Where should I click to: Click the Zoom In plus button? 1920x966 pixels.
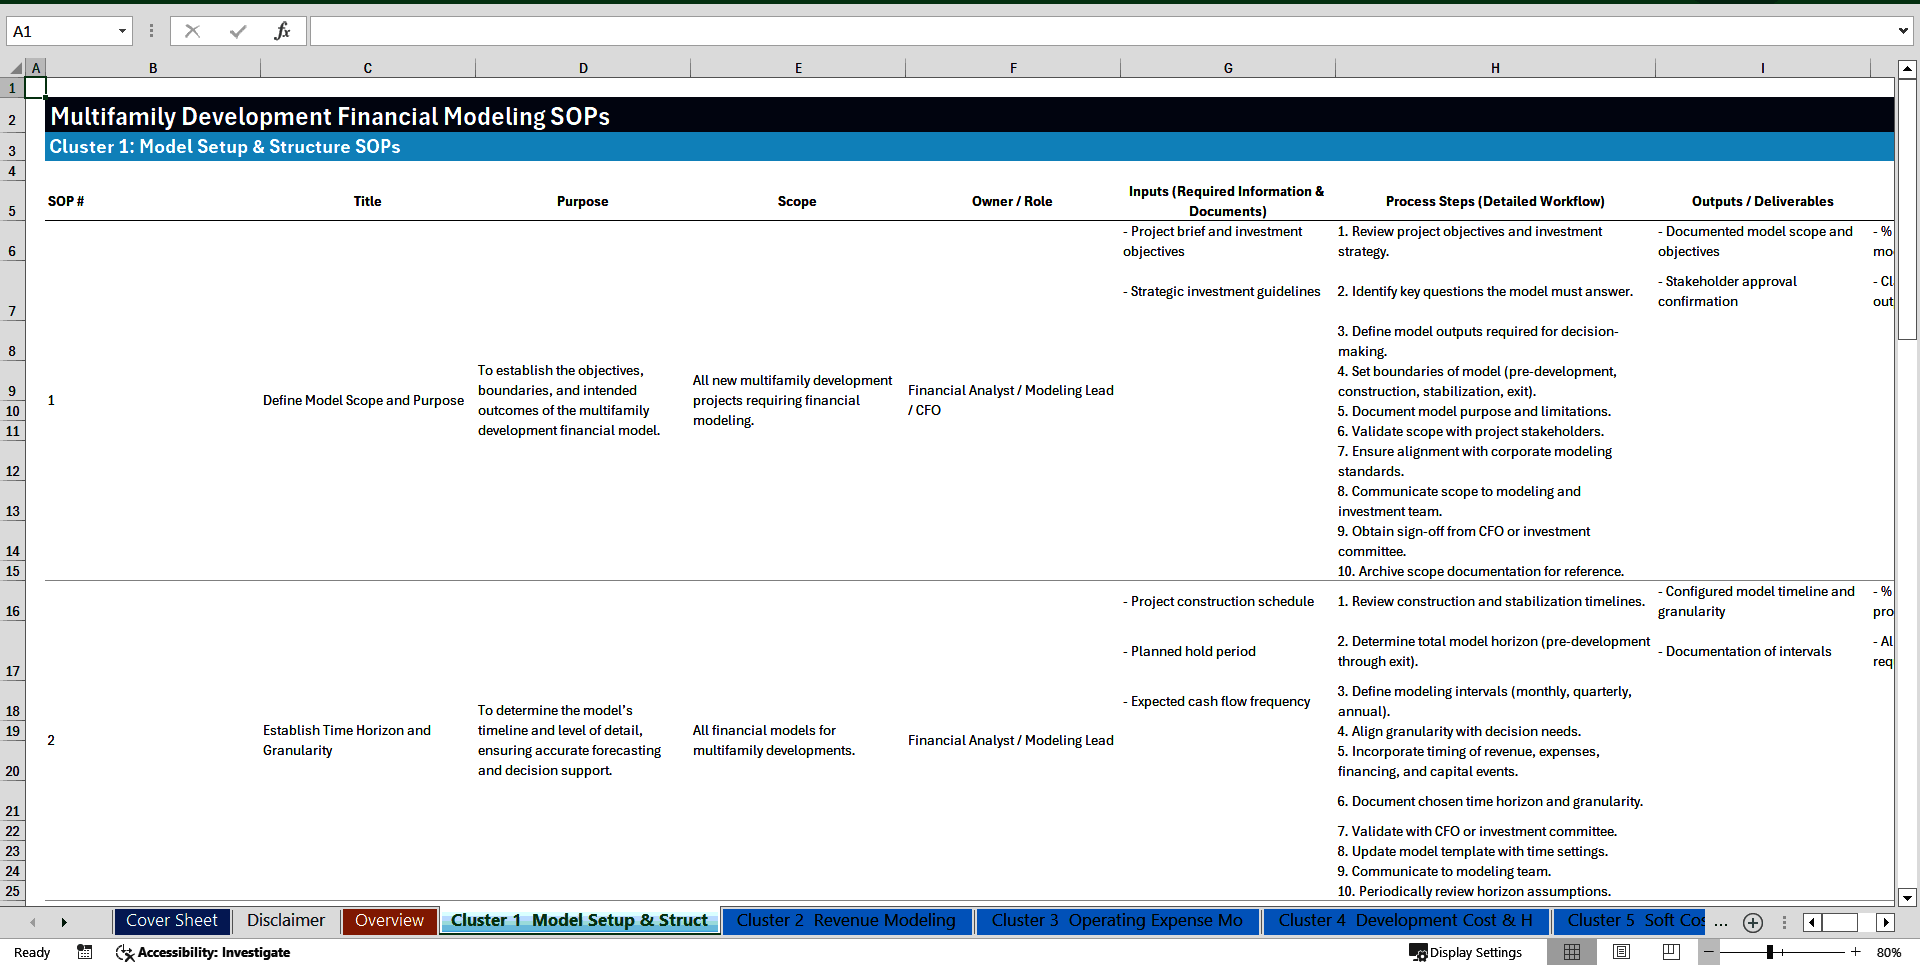(x=1855, y=952)
